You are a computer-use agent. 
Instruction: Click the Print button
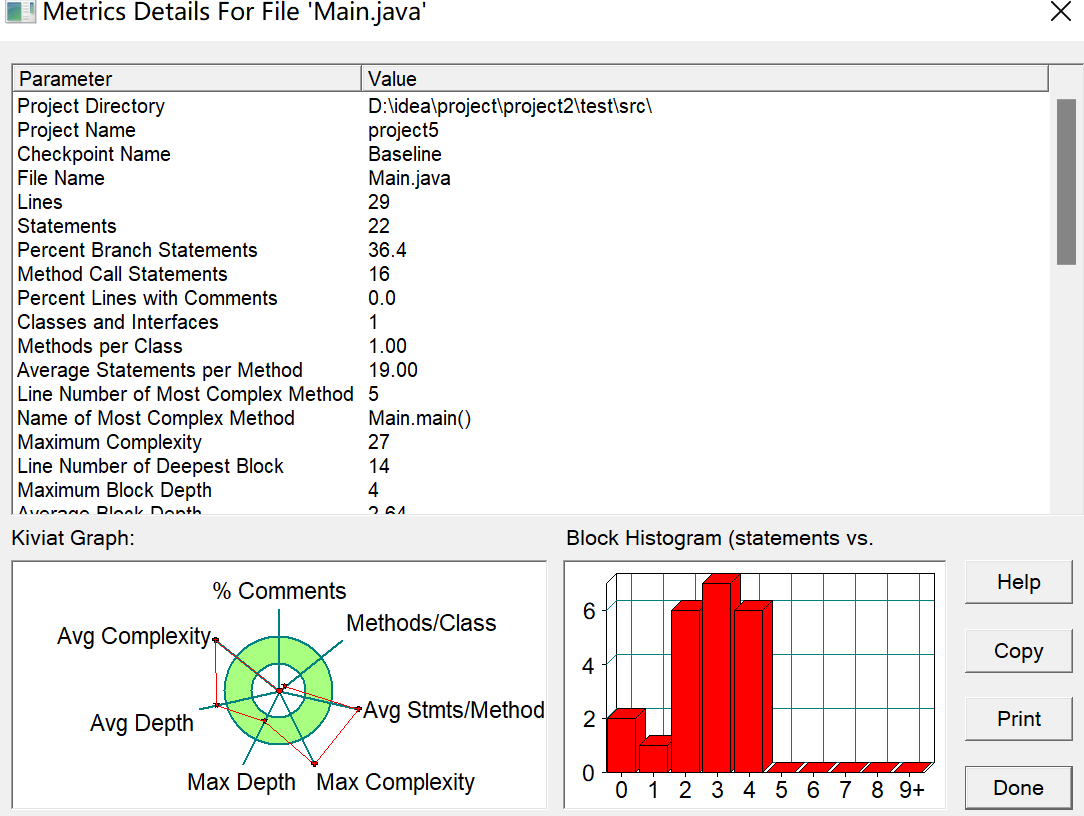coord(1018,719)
